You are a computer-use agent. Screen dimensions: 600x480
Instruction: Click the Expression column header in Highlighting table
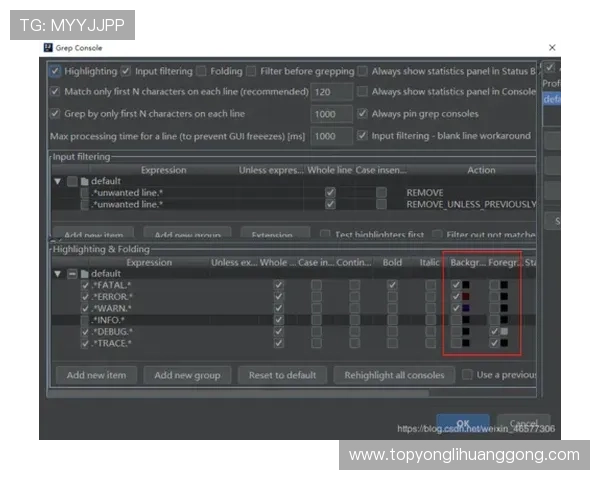click(x=149, y=262)
